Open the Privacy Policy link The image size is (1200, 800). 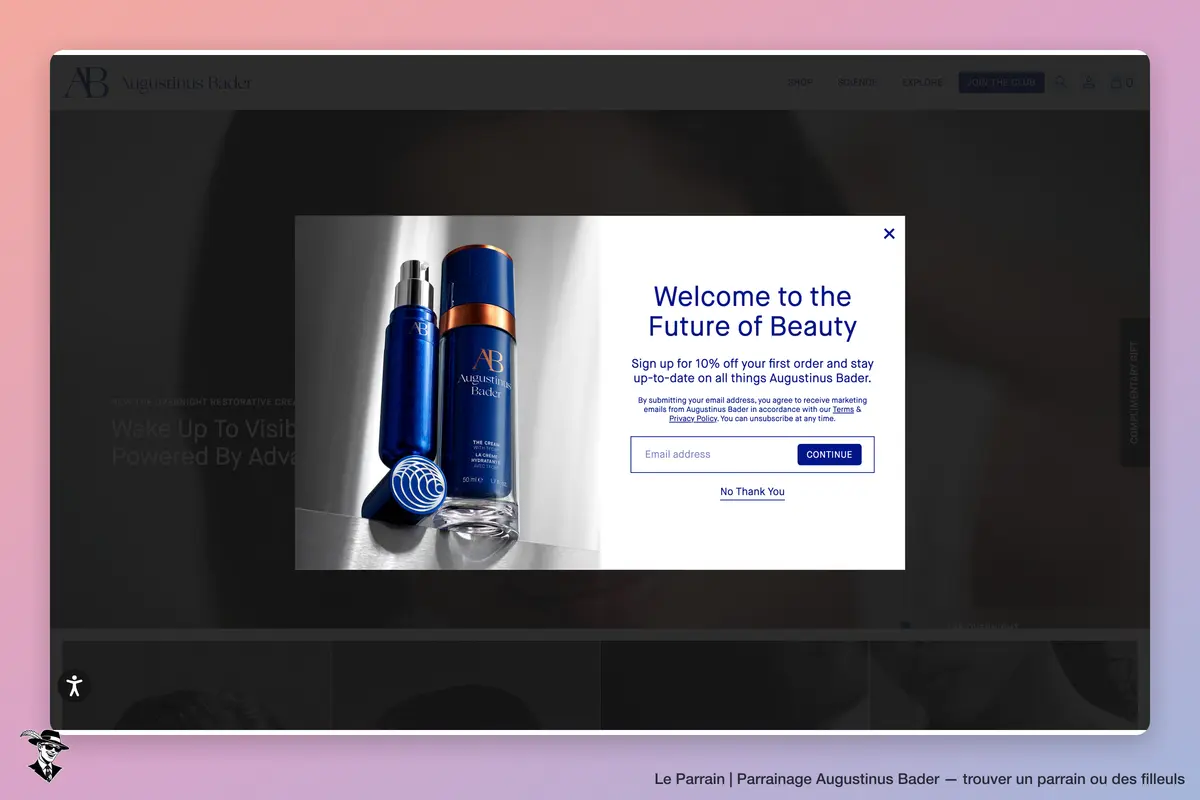click(x=693, y=419)
